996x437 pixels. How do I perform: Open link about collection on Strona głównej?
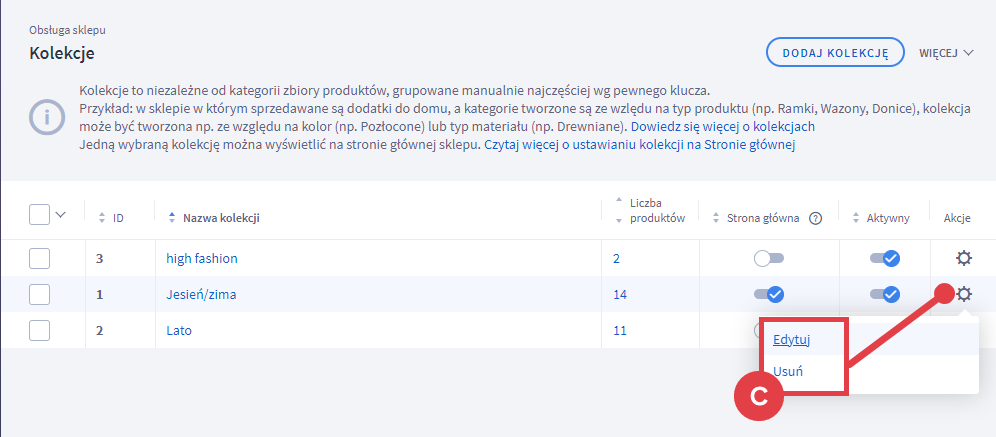click(640, 145)
